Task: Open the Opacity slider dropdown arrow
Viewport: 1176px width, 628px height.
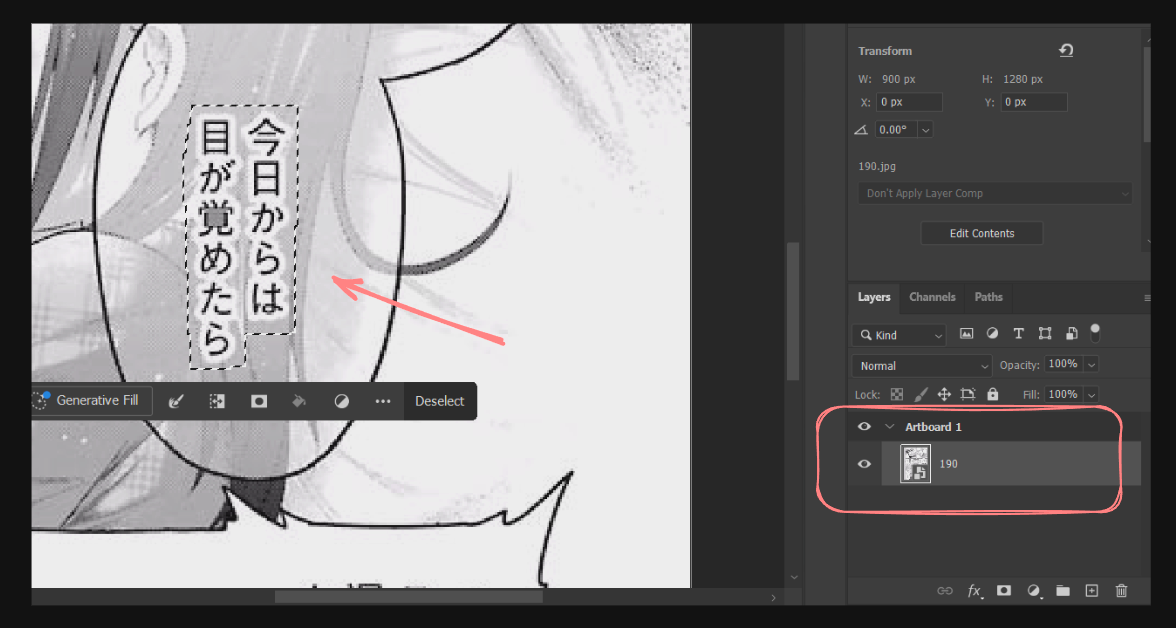Action: (x=1091, y=365)
